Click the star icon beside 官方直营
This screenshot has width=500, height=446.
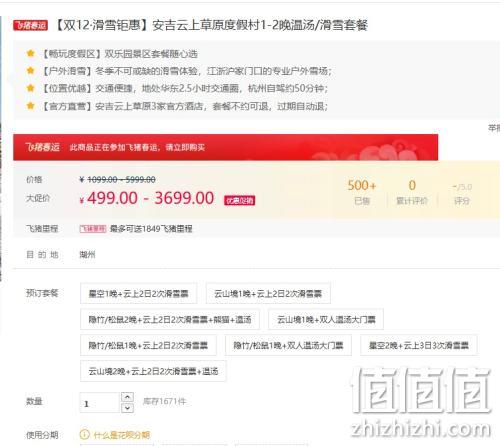pos(31,106)
